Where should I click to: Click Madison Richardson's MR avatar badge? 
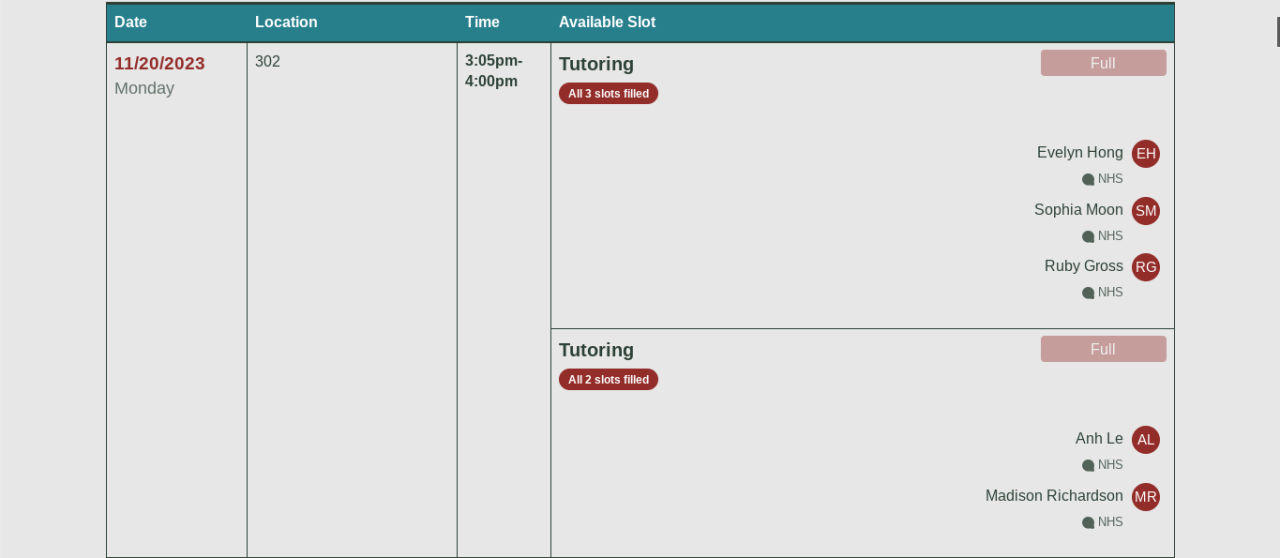(x=1145, y=497)
